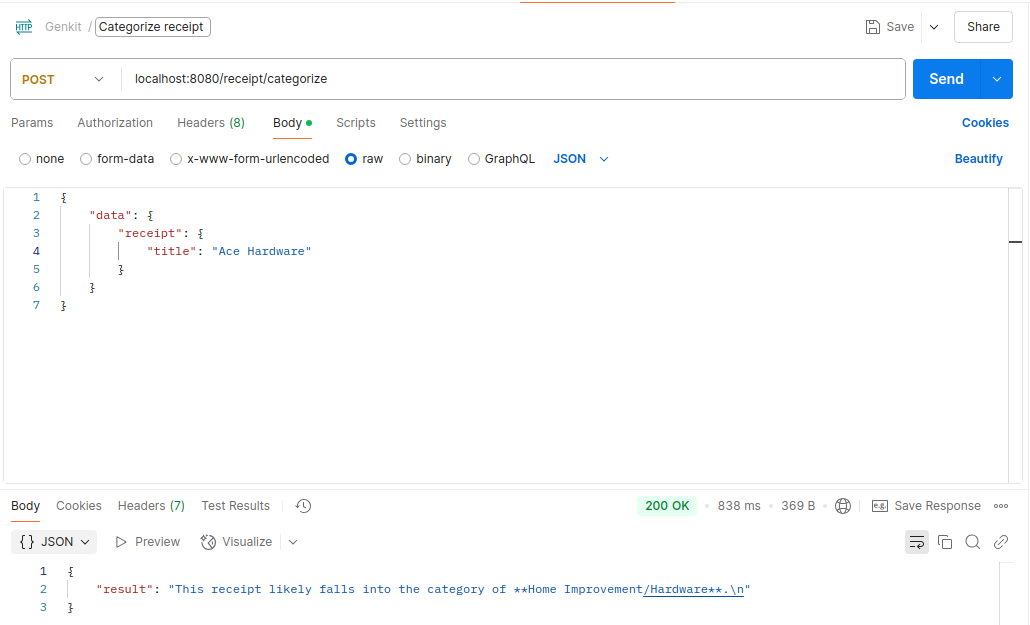
Task: Open the Genkit collection breadcrumb
Action: point(63,27)
